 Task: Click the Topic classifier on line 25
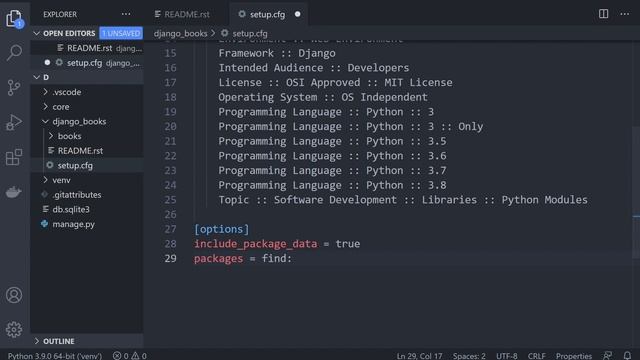403,200
